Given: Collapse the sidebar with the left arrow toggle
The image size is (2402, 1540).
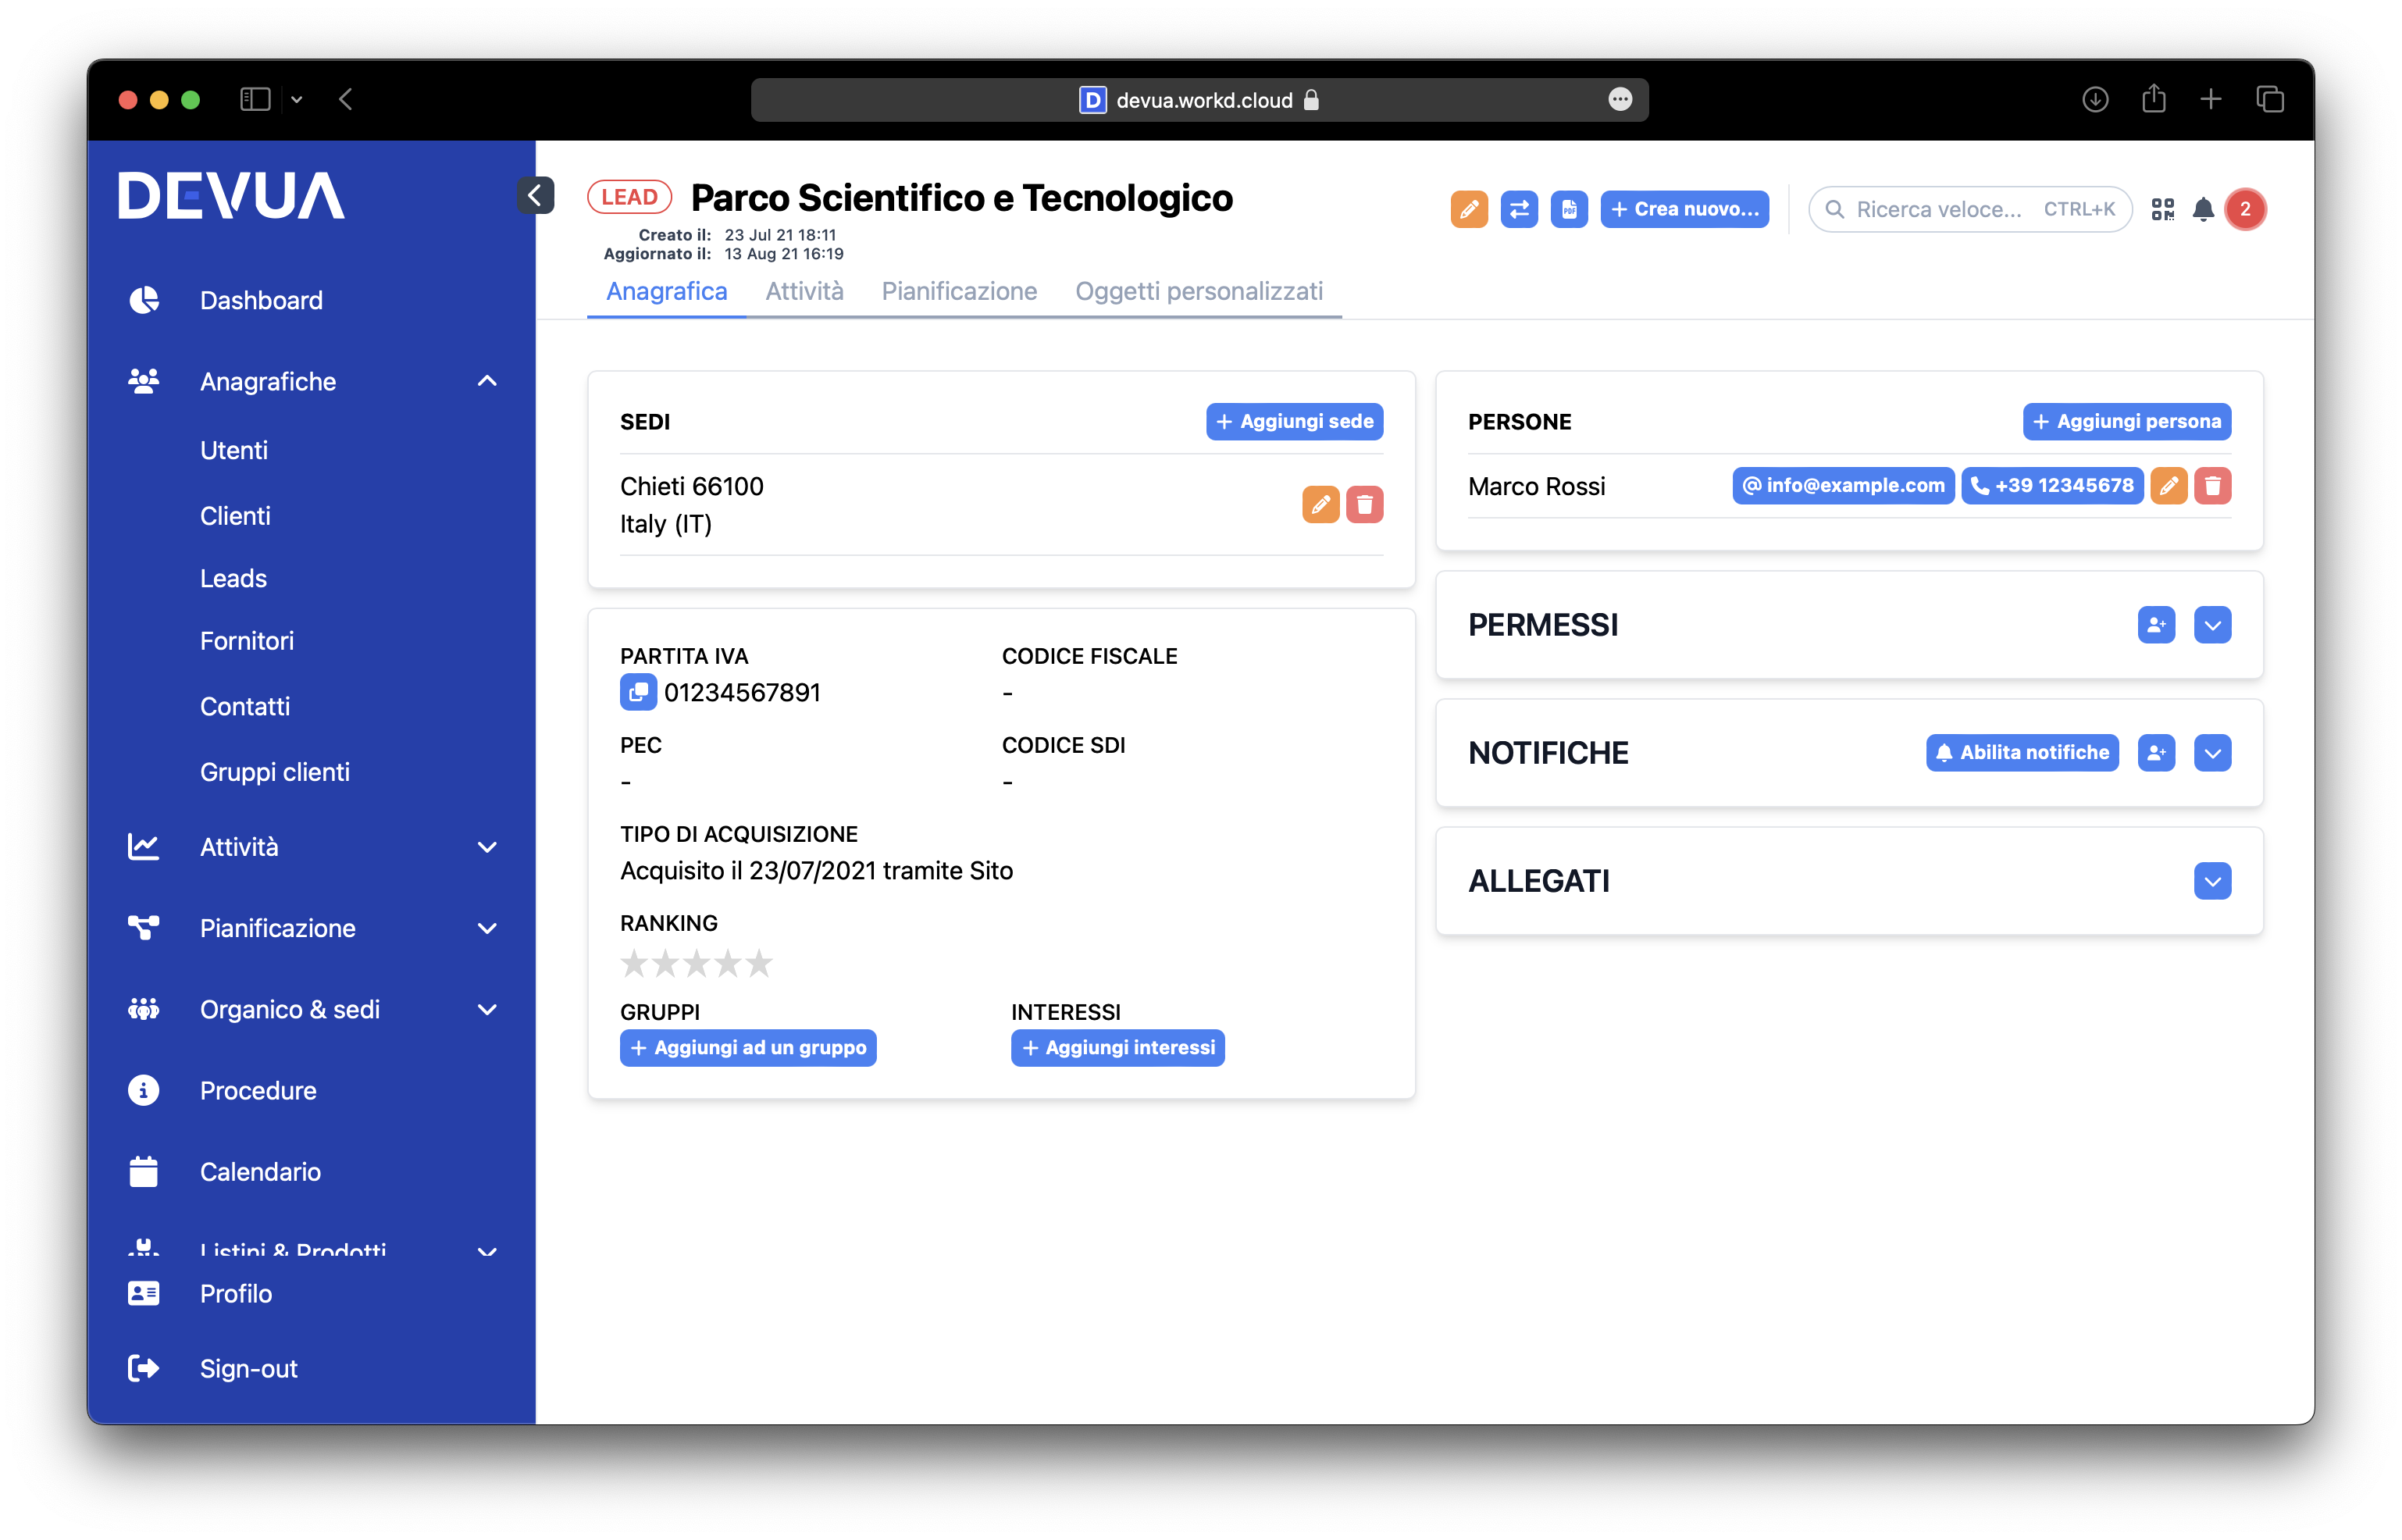Looking at the screenshot, I should coord(536,196).
